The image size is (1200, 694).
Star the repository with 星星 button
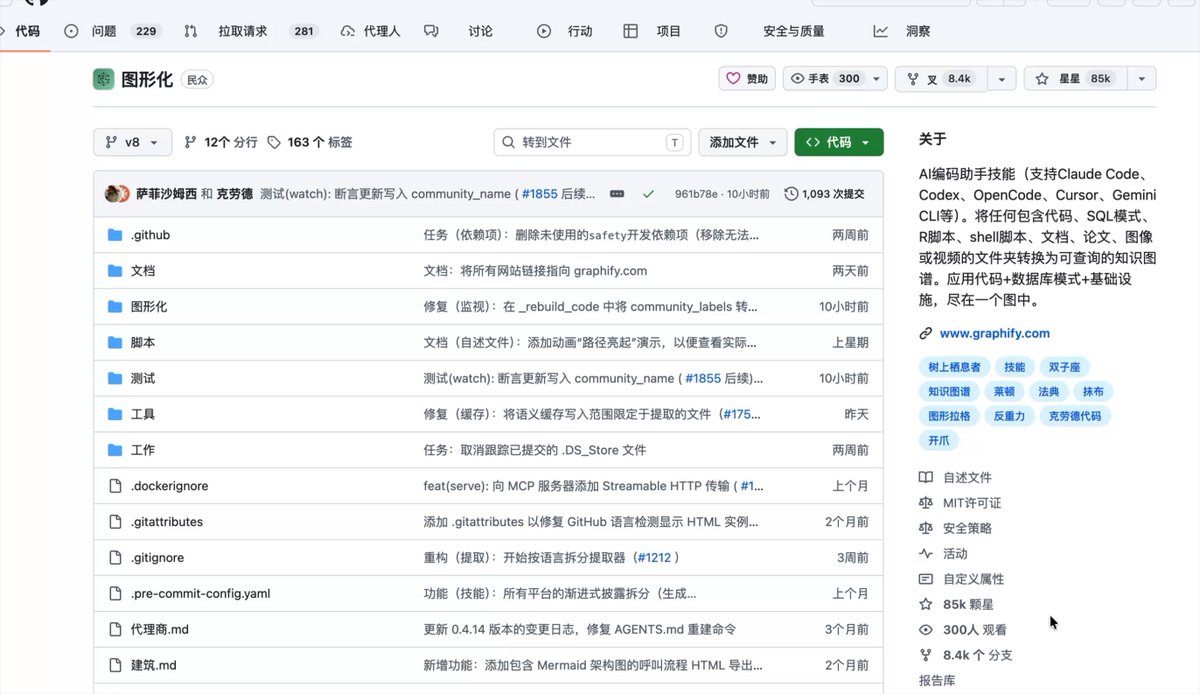click(1076, 79)
